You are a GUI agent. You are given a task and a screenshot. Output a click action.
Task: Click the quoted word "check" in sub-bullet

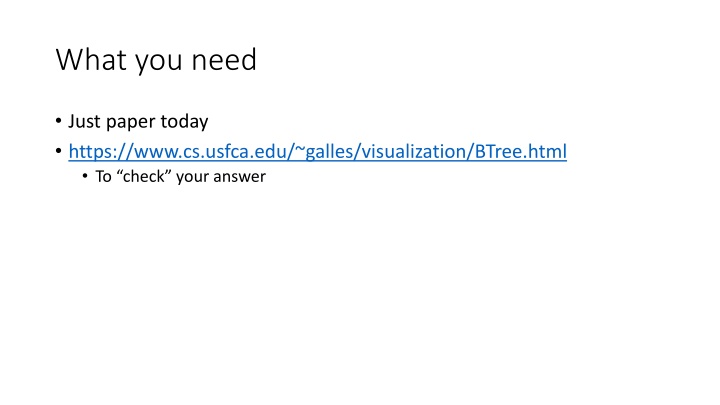tap(144, 176)
